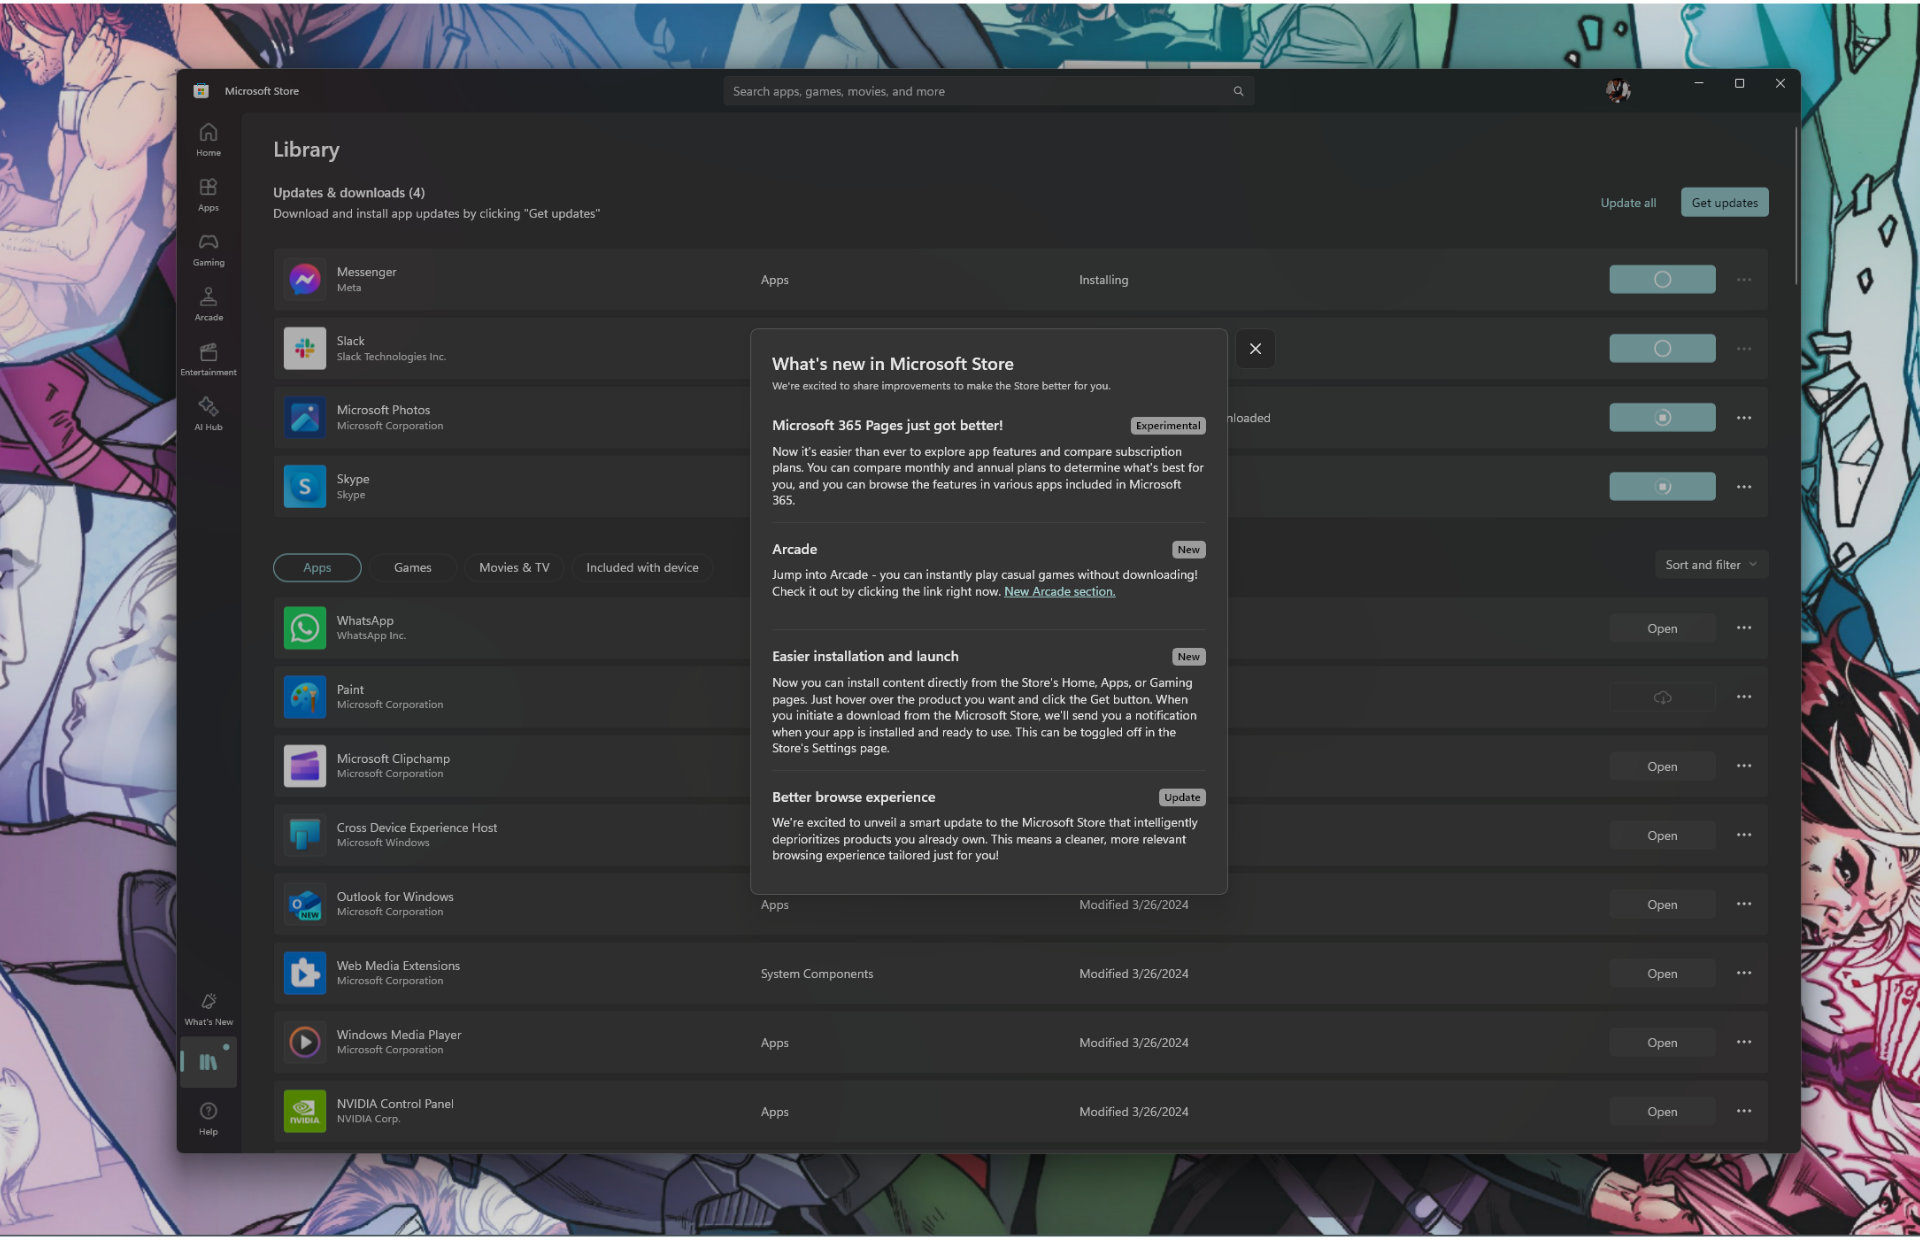Expand the Sort and filter dropdown

(x=1711, y=565)
